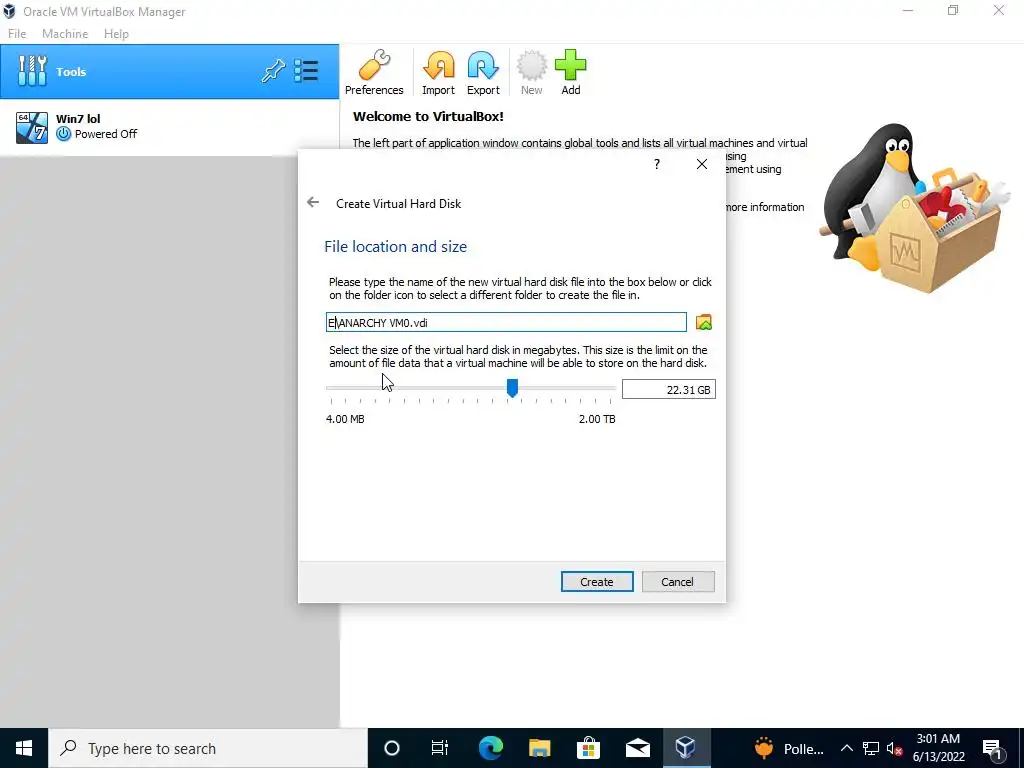Click the '4.00 MB' slider minimum label
Screen dimensions: 1024x768
[x=345, y=419]
